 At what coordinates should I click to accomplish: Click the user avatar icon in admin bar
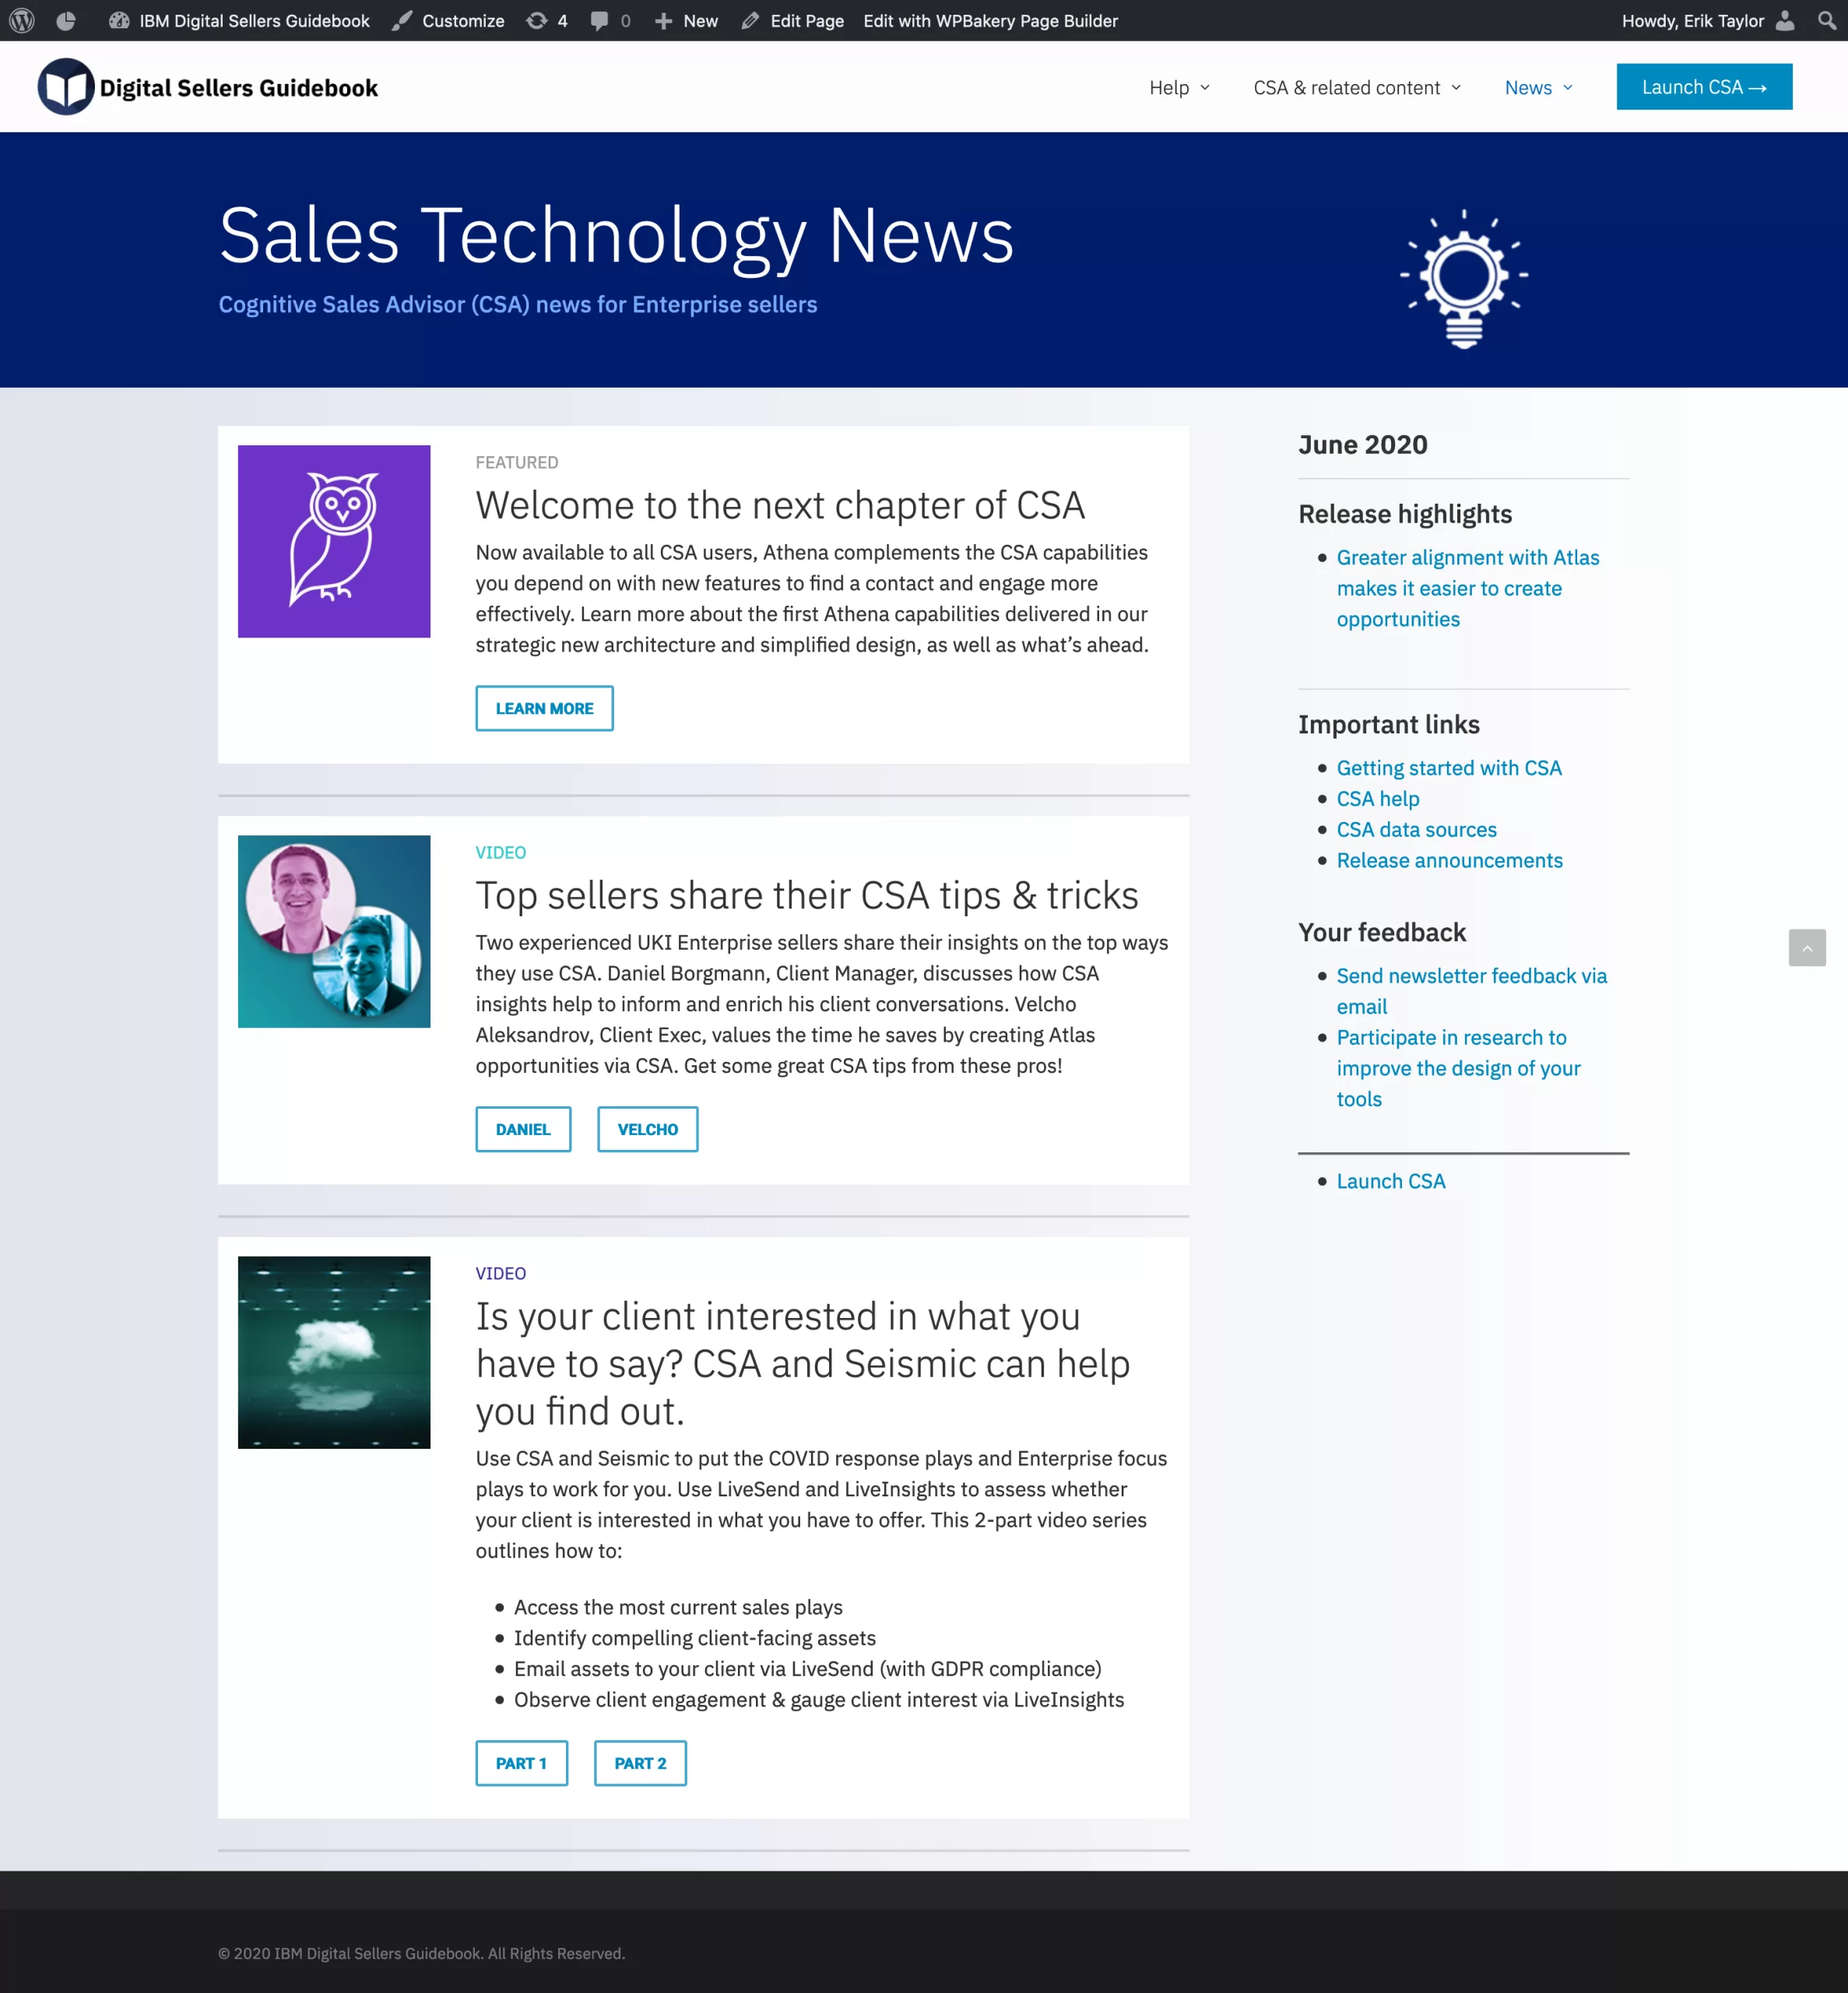pyautogui.click(x=1785, y=20)
